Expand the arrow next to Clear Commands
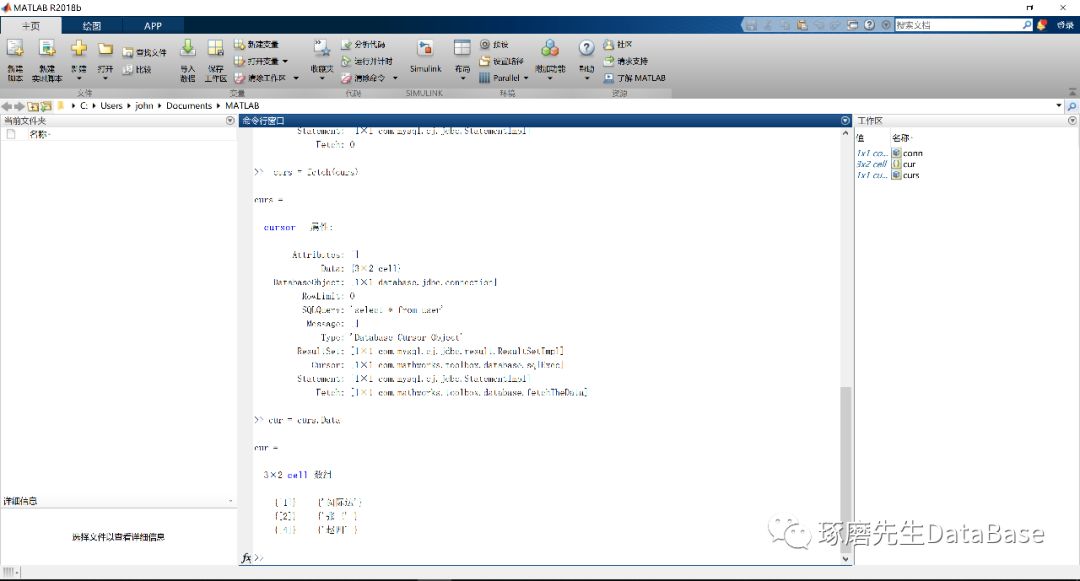1080x581 pixels. [x=395, y=78]
